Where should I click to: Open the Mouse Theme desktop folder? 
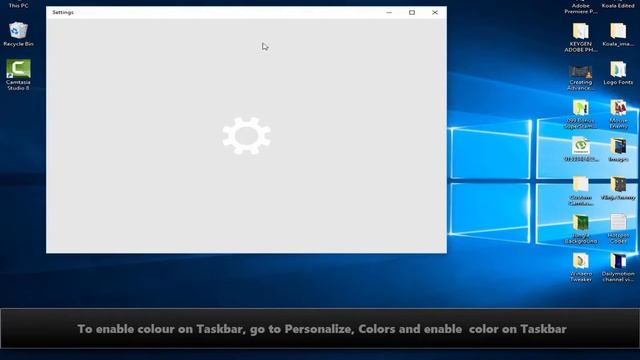pyautogui.click(x=618, y=115)
